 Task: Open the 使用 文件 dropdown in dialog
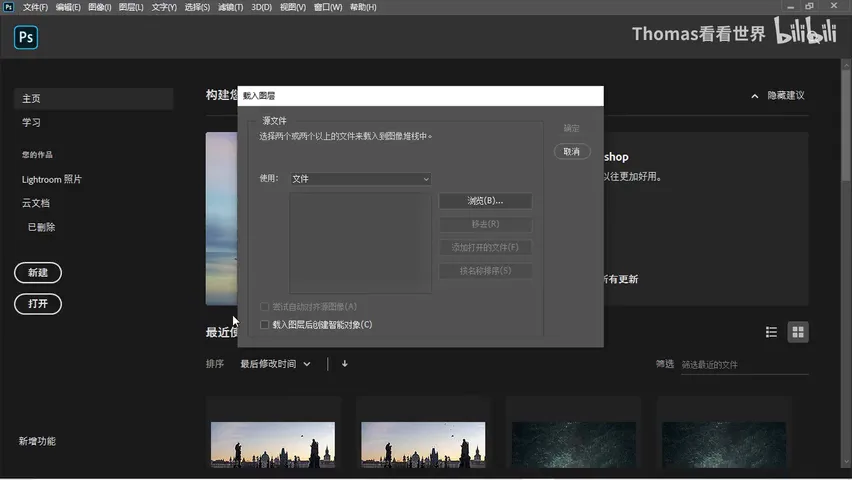(361, 179)
